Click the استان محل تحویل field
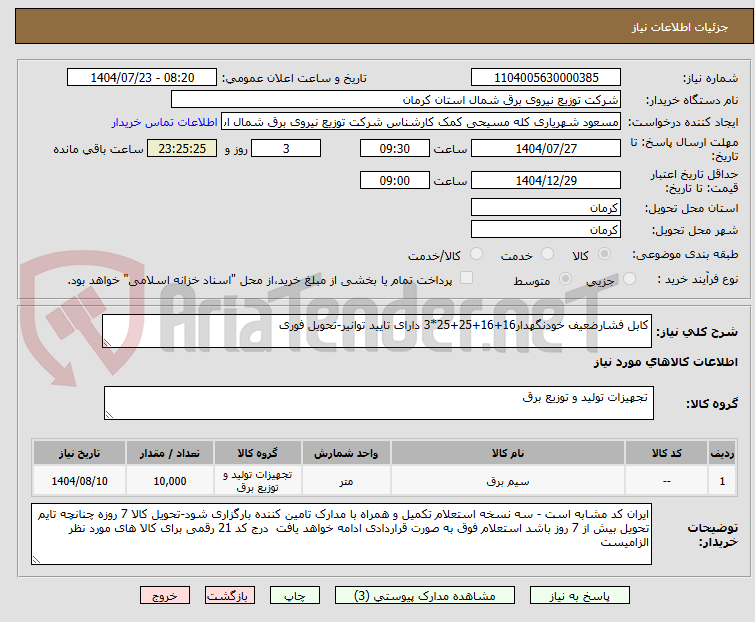Viewport: 755px width, 622px height. point(545,208)
